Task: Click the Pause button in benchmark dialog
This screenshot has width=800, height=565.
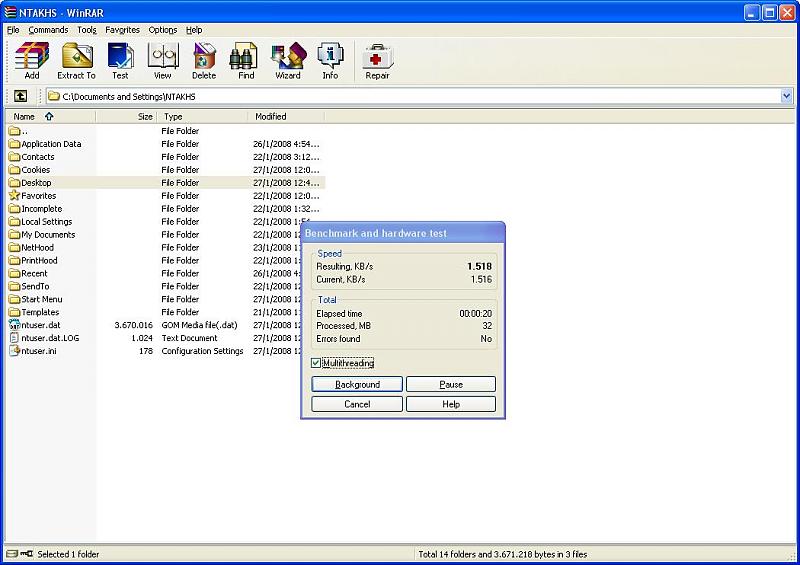Action: point(451,384)
